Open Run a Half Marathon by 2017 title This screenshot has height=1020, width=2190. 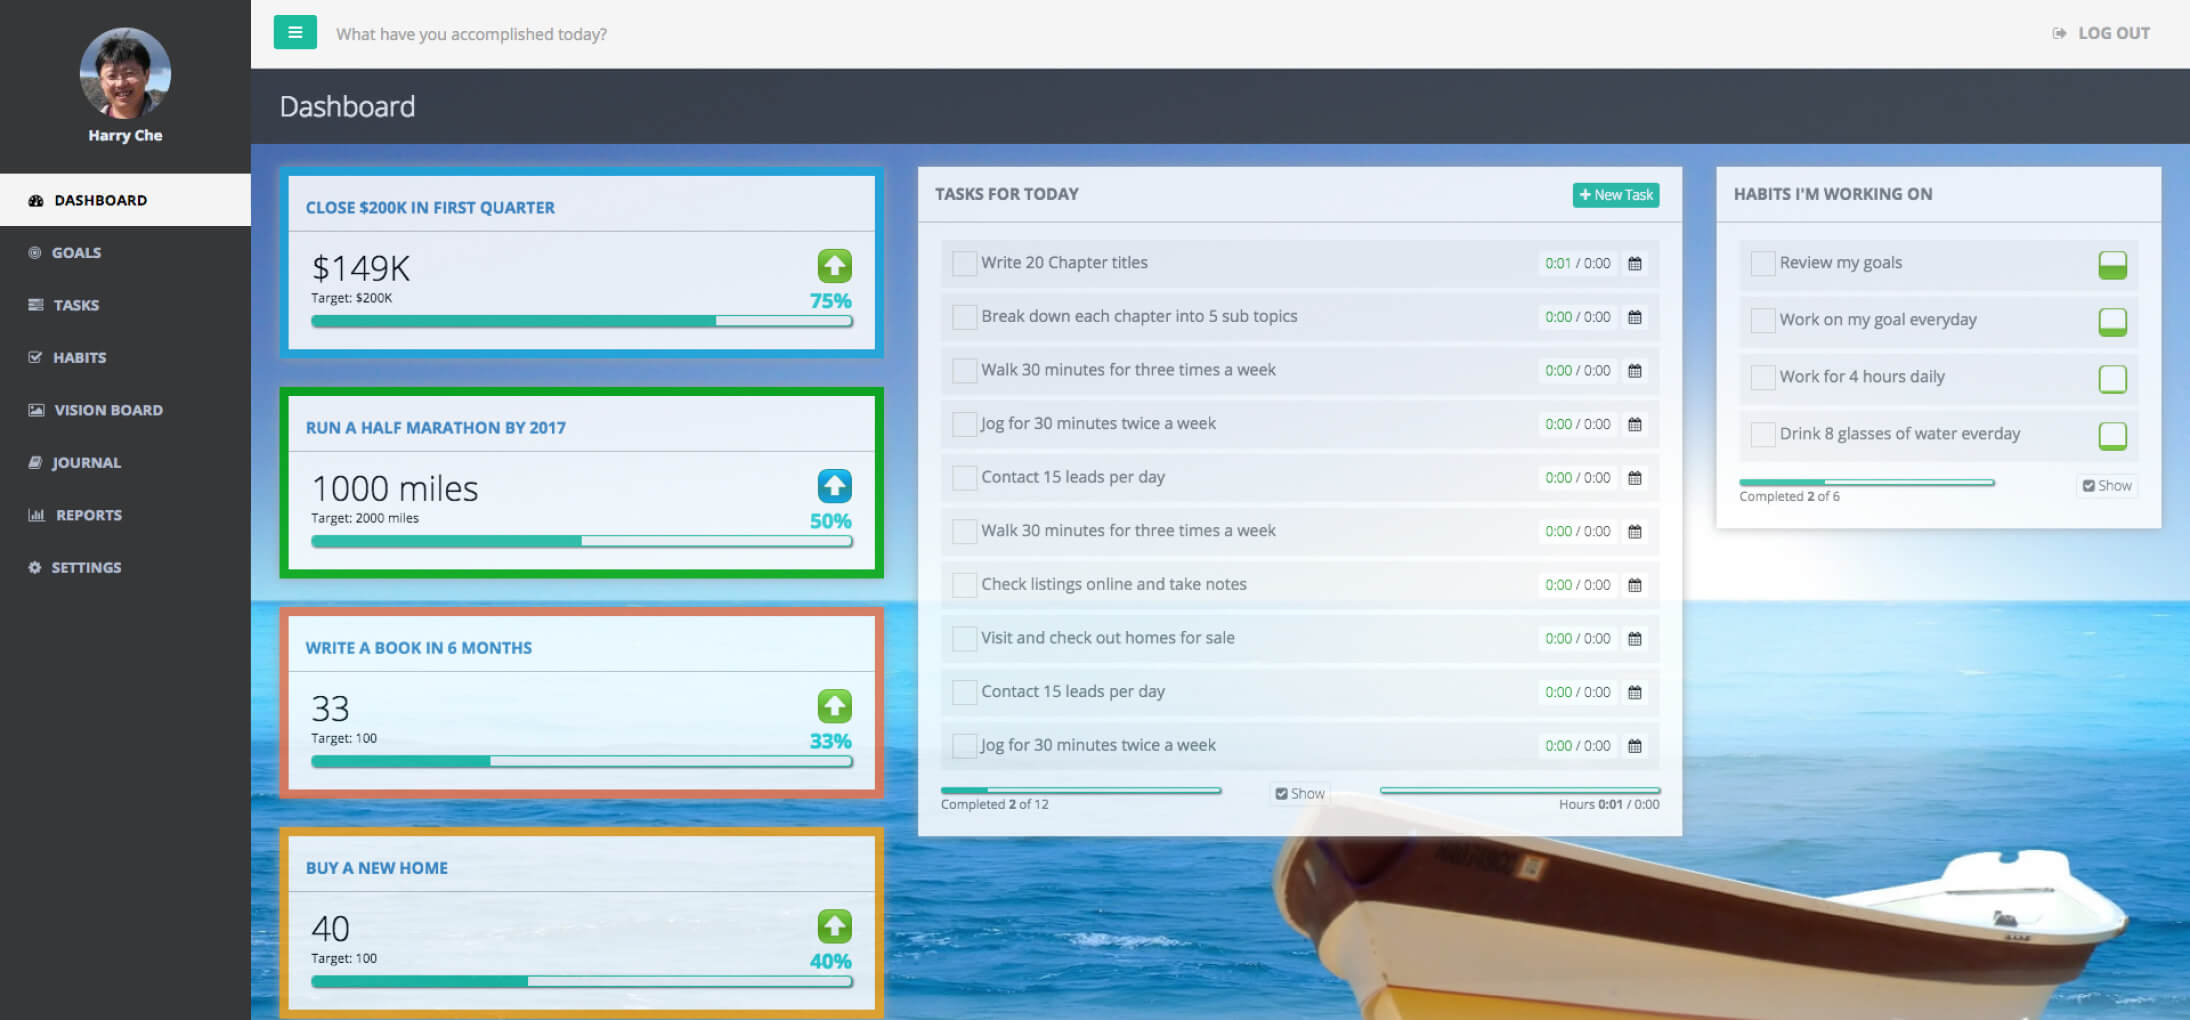tap(435, 428)
